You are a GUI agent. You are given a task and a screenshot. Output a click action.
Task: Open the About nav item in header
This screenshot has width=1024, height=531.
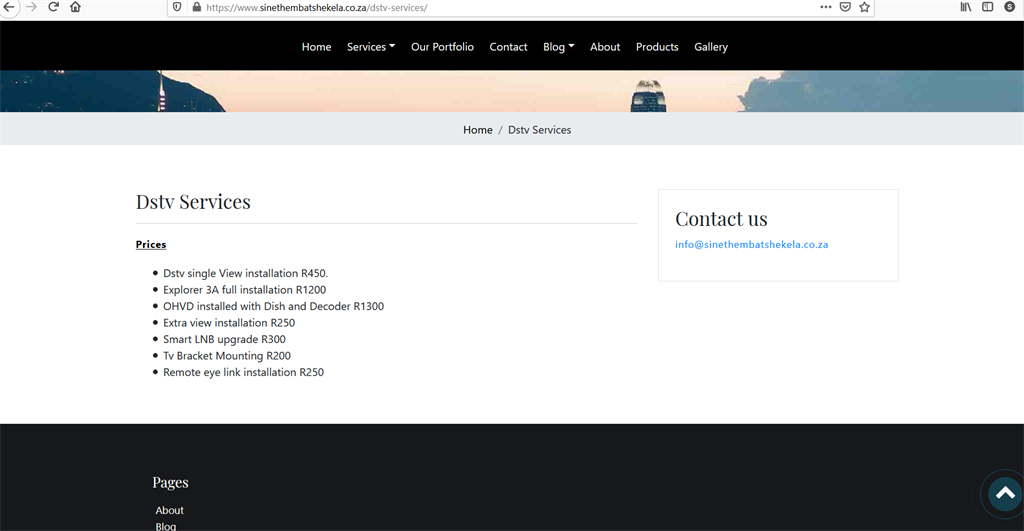[605, 47]
